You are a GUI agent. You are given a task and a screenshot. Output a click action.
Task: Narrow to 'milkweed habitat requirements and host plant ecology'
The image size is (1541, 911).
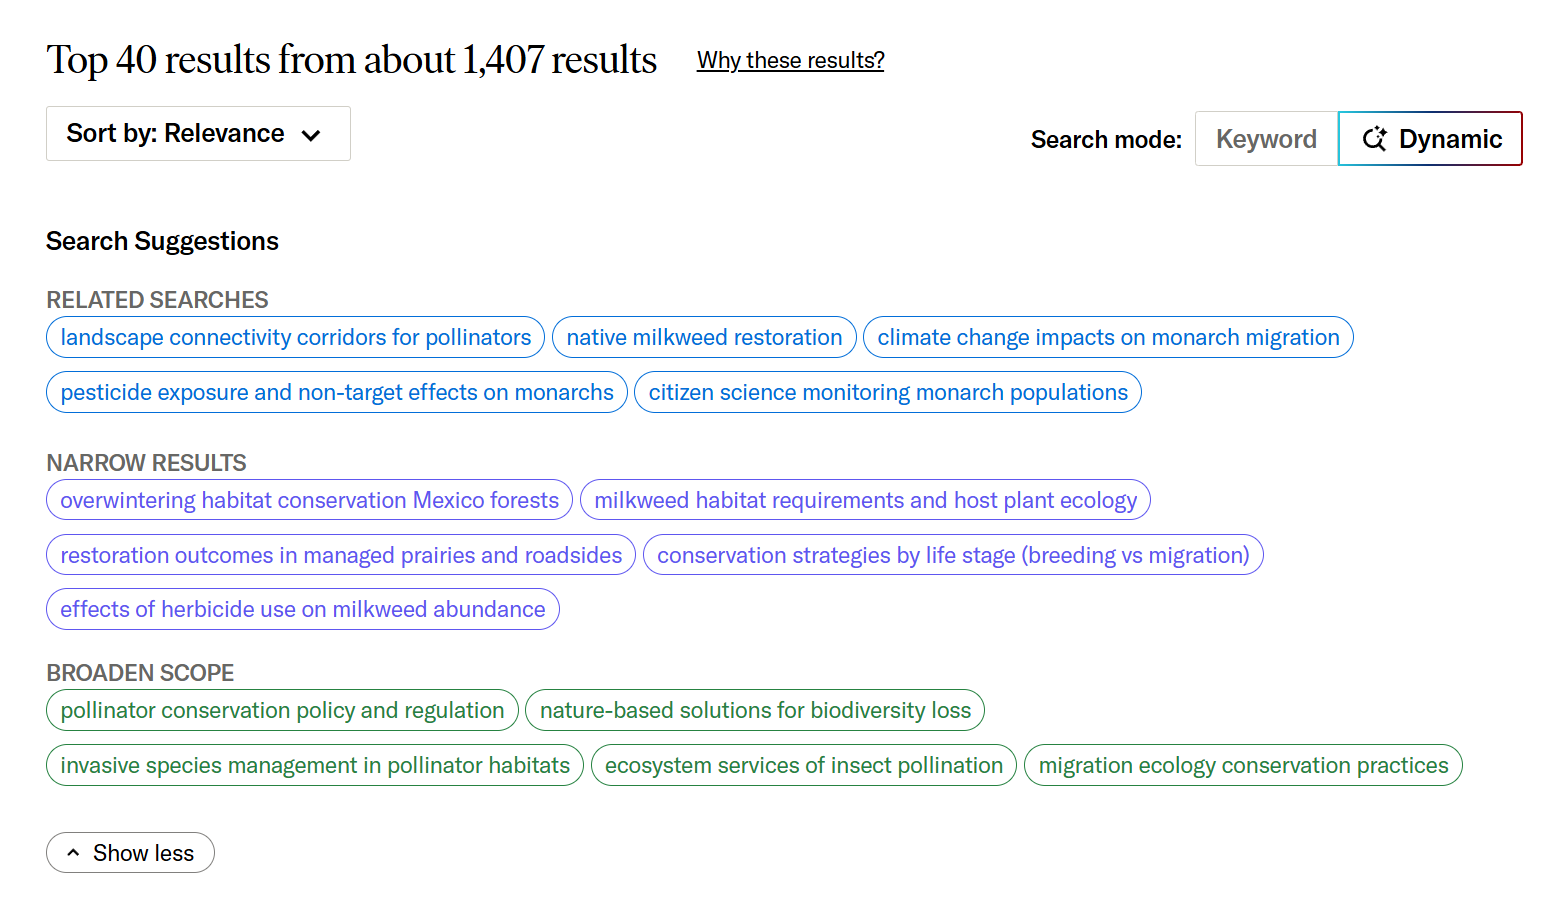click(865, 500)
